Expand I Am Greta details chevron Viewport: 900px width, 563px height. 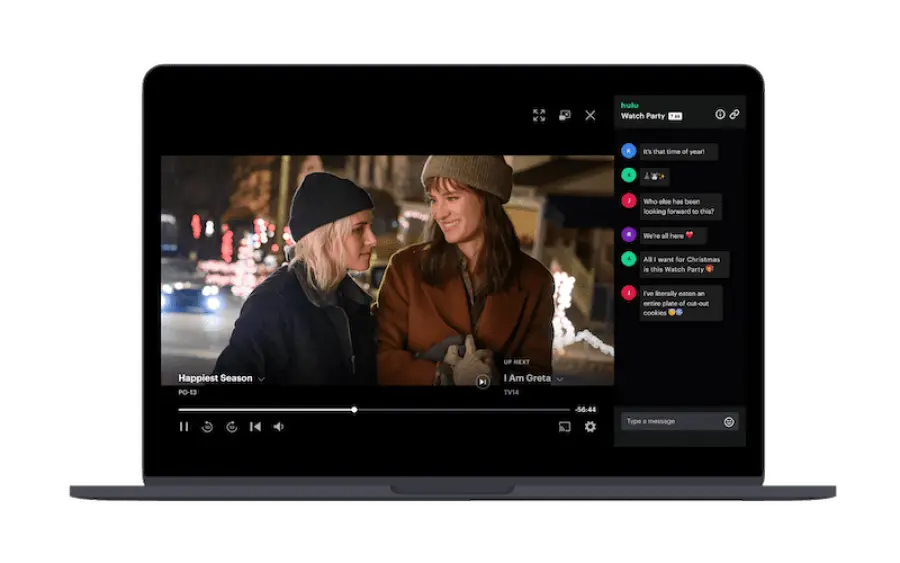pos(560,379)
